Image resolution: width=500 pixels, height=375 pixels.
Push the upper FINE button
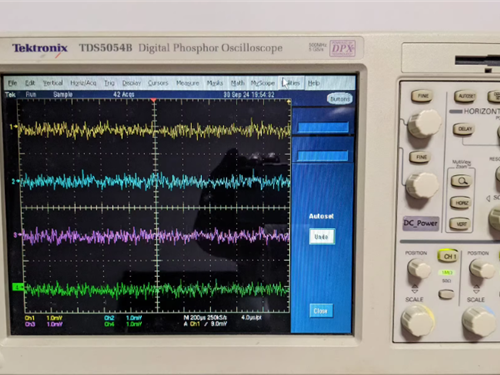click(423, 96)
